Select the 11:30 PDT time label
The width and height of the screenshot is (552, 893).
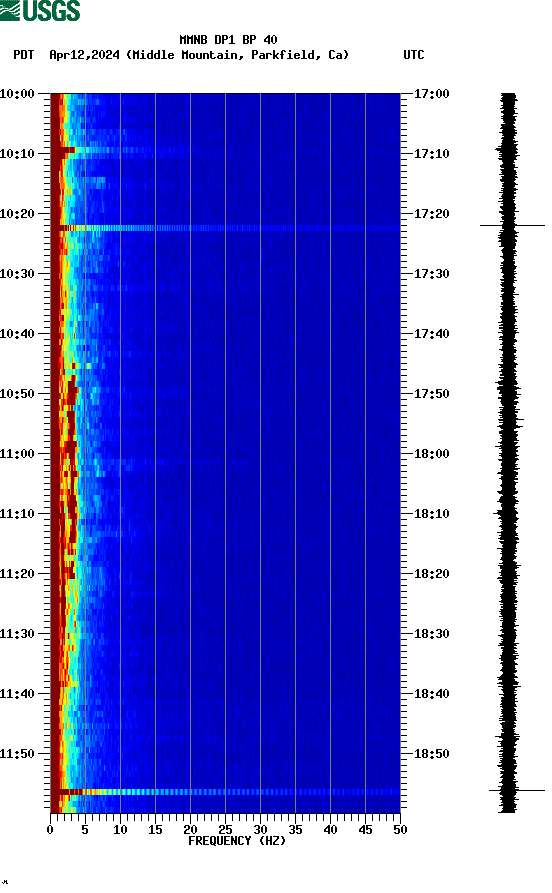click(x=17, y=634)
